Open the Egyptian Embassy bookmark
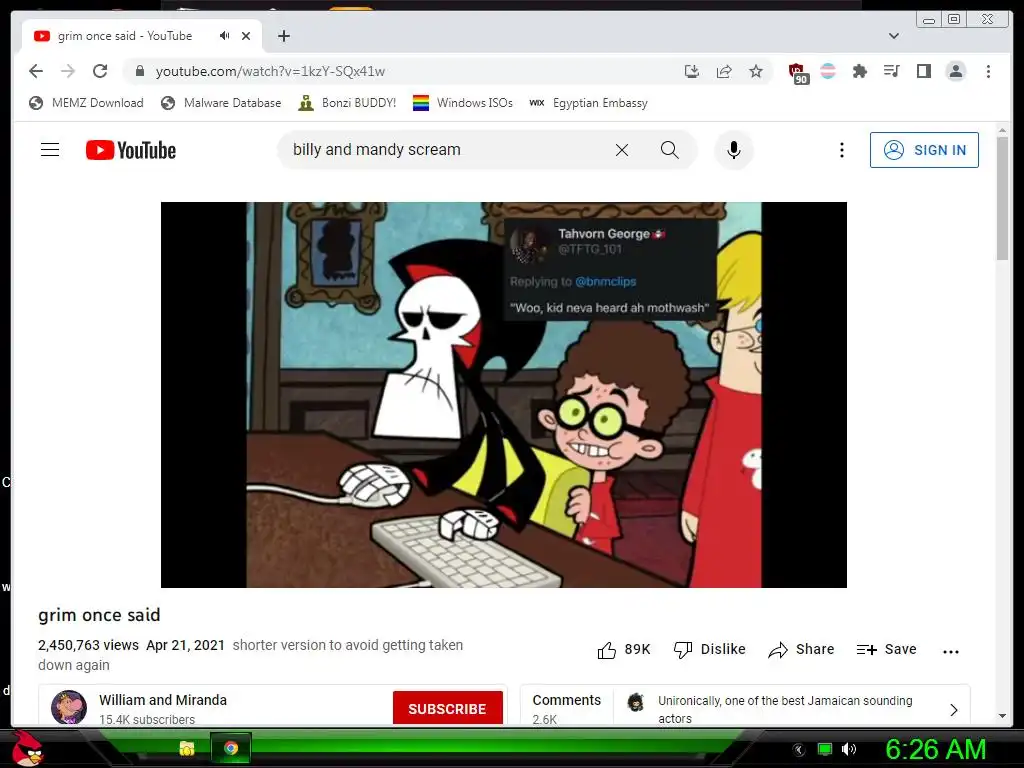 tap(588, 103)
